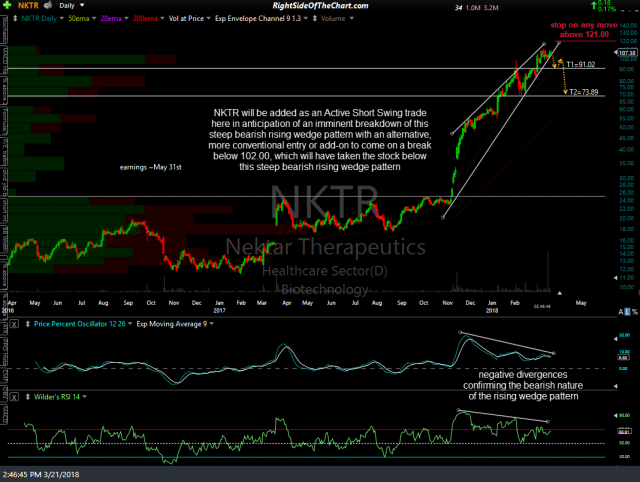Click the gray piggy bank icon beside NKTR
This screenshot has height=482, width=640.
point(48,5)
